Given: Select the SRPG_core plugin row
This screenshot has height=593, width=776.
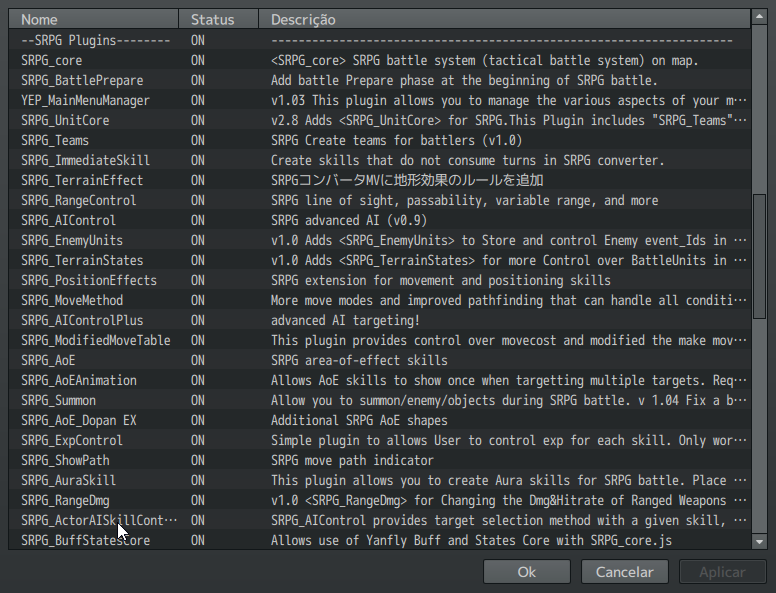Looking at the screenshot, I should point(380,60).
